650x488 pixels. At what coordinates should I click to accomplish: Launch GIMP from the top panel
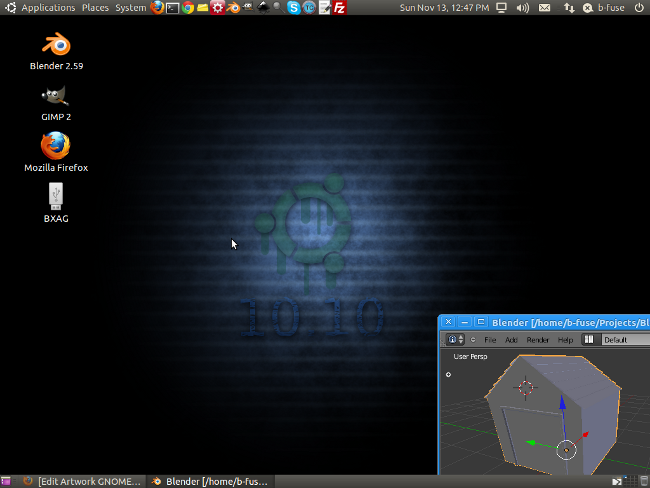[x=248, y=7]
